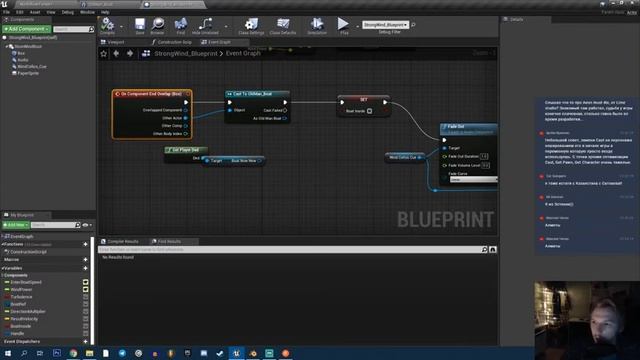Toggle the Boat Inside checkbox on the SET node

[369, 111]
